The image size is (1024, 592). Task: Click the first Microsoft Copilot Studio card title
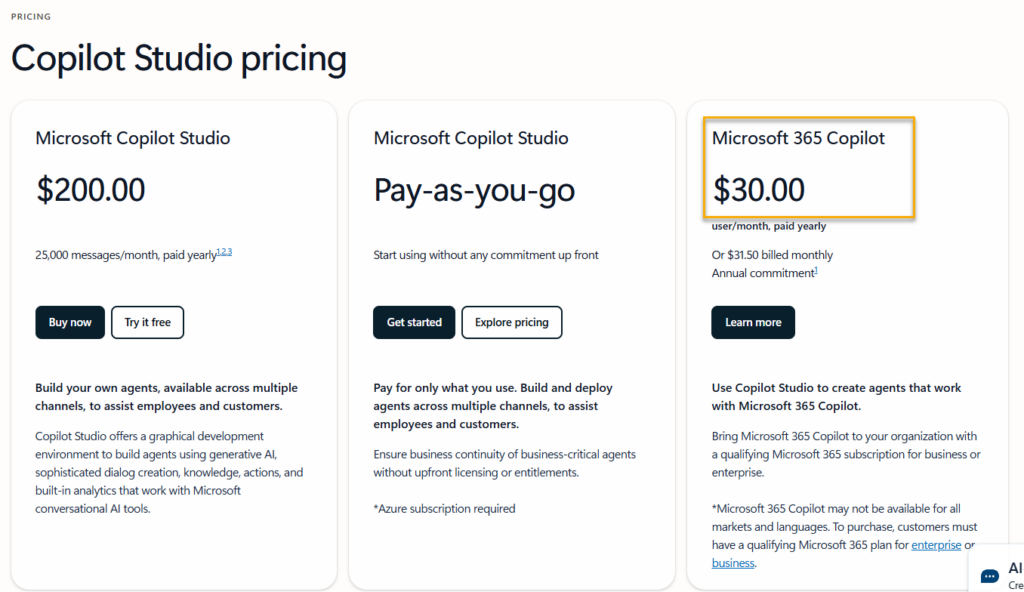(x=133, y=138)
